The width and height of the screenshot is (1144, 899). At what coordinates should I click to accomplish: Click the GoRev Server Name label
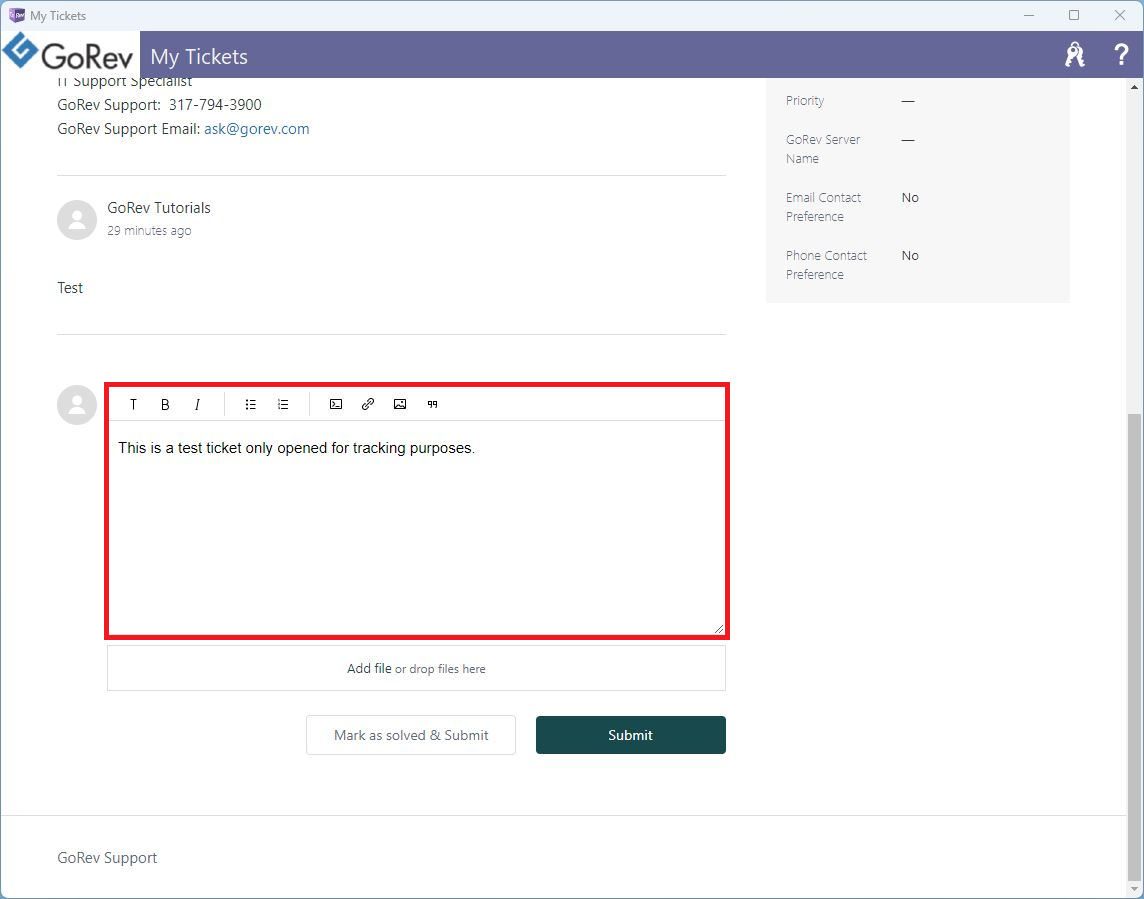[x=823, y=149]
